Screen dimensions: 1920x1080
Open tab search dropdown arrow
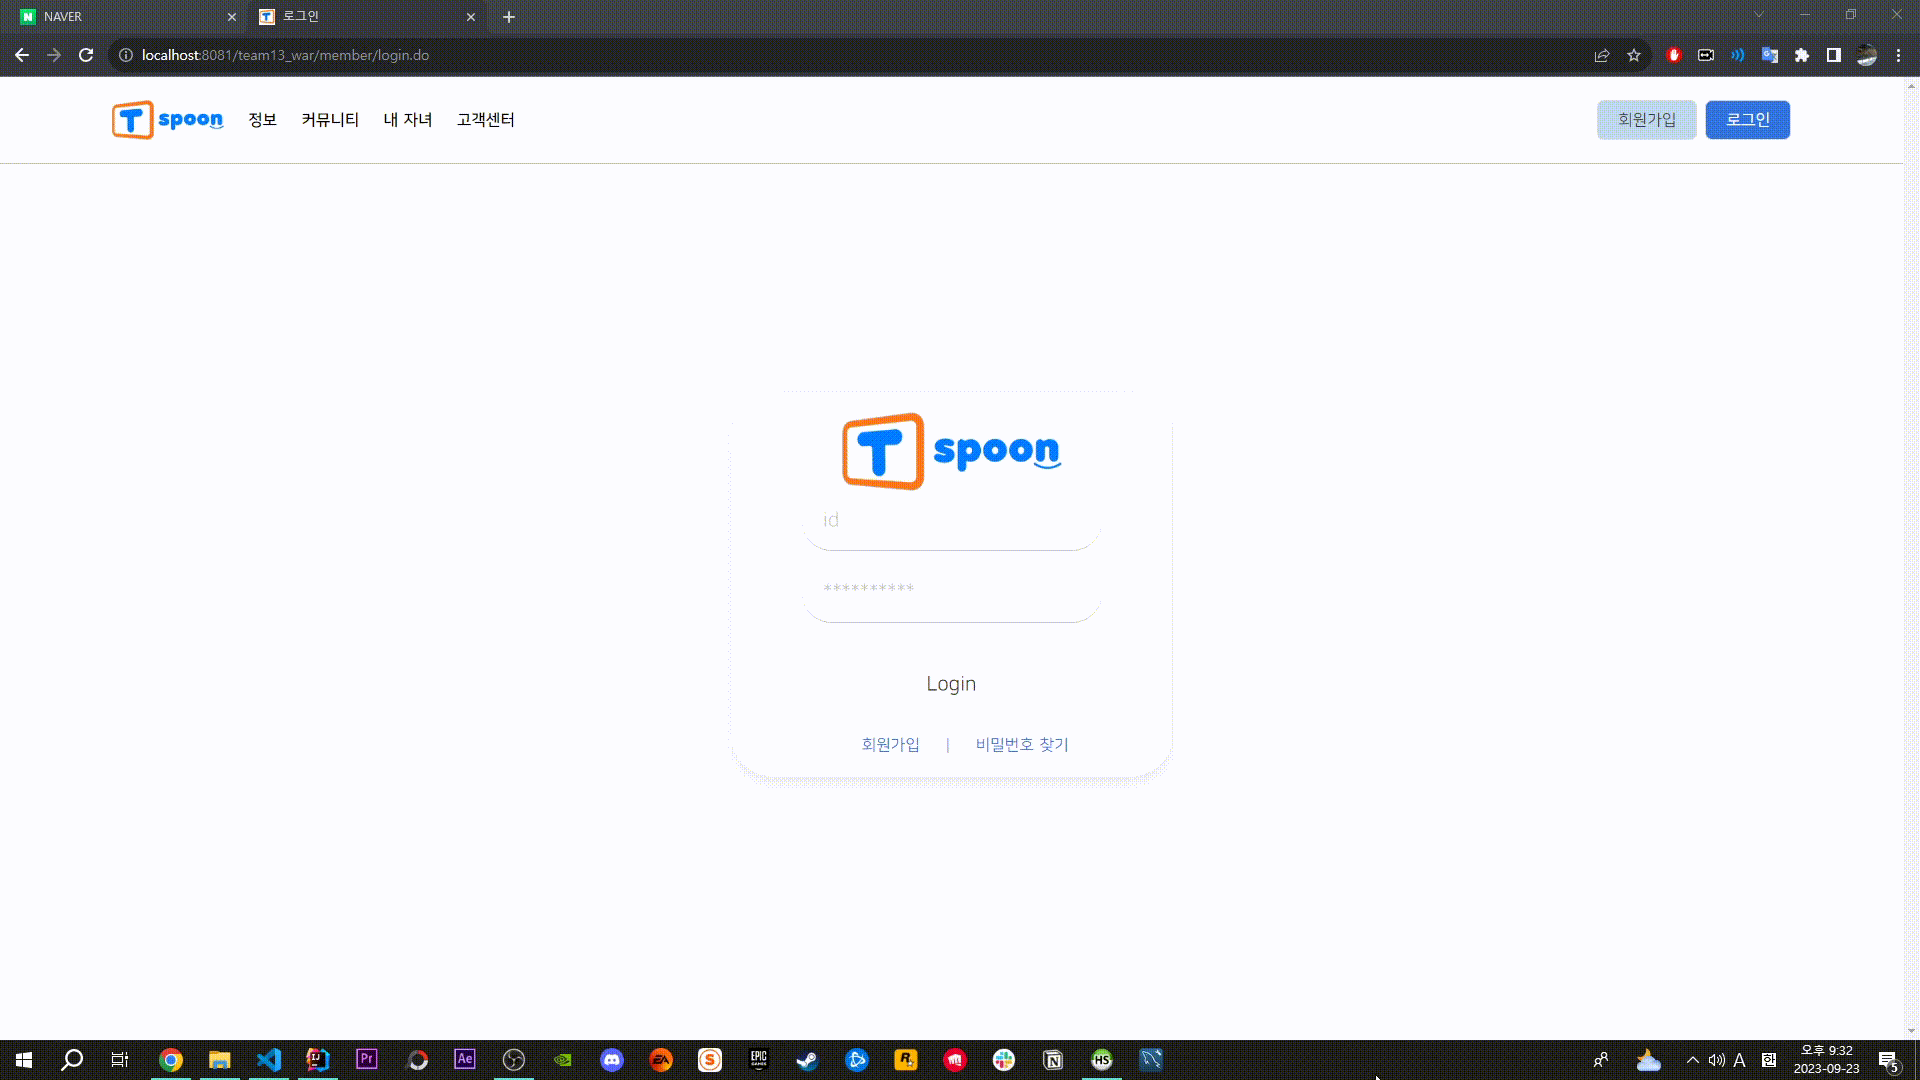(x=1759, y=15)
